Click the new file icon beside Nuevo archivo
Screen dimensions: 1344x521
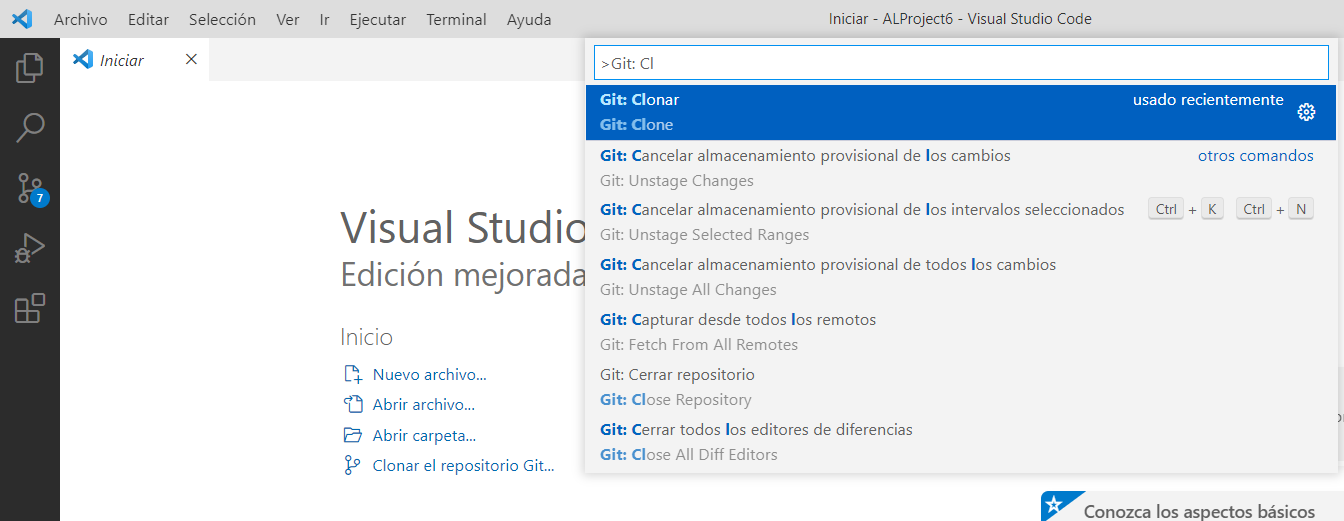352,375
